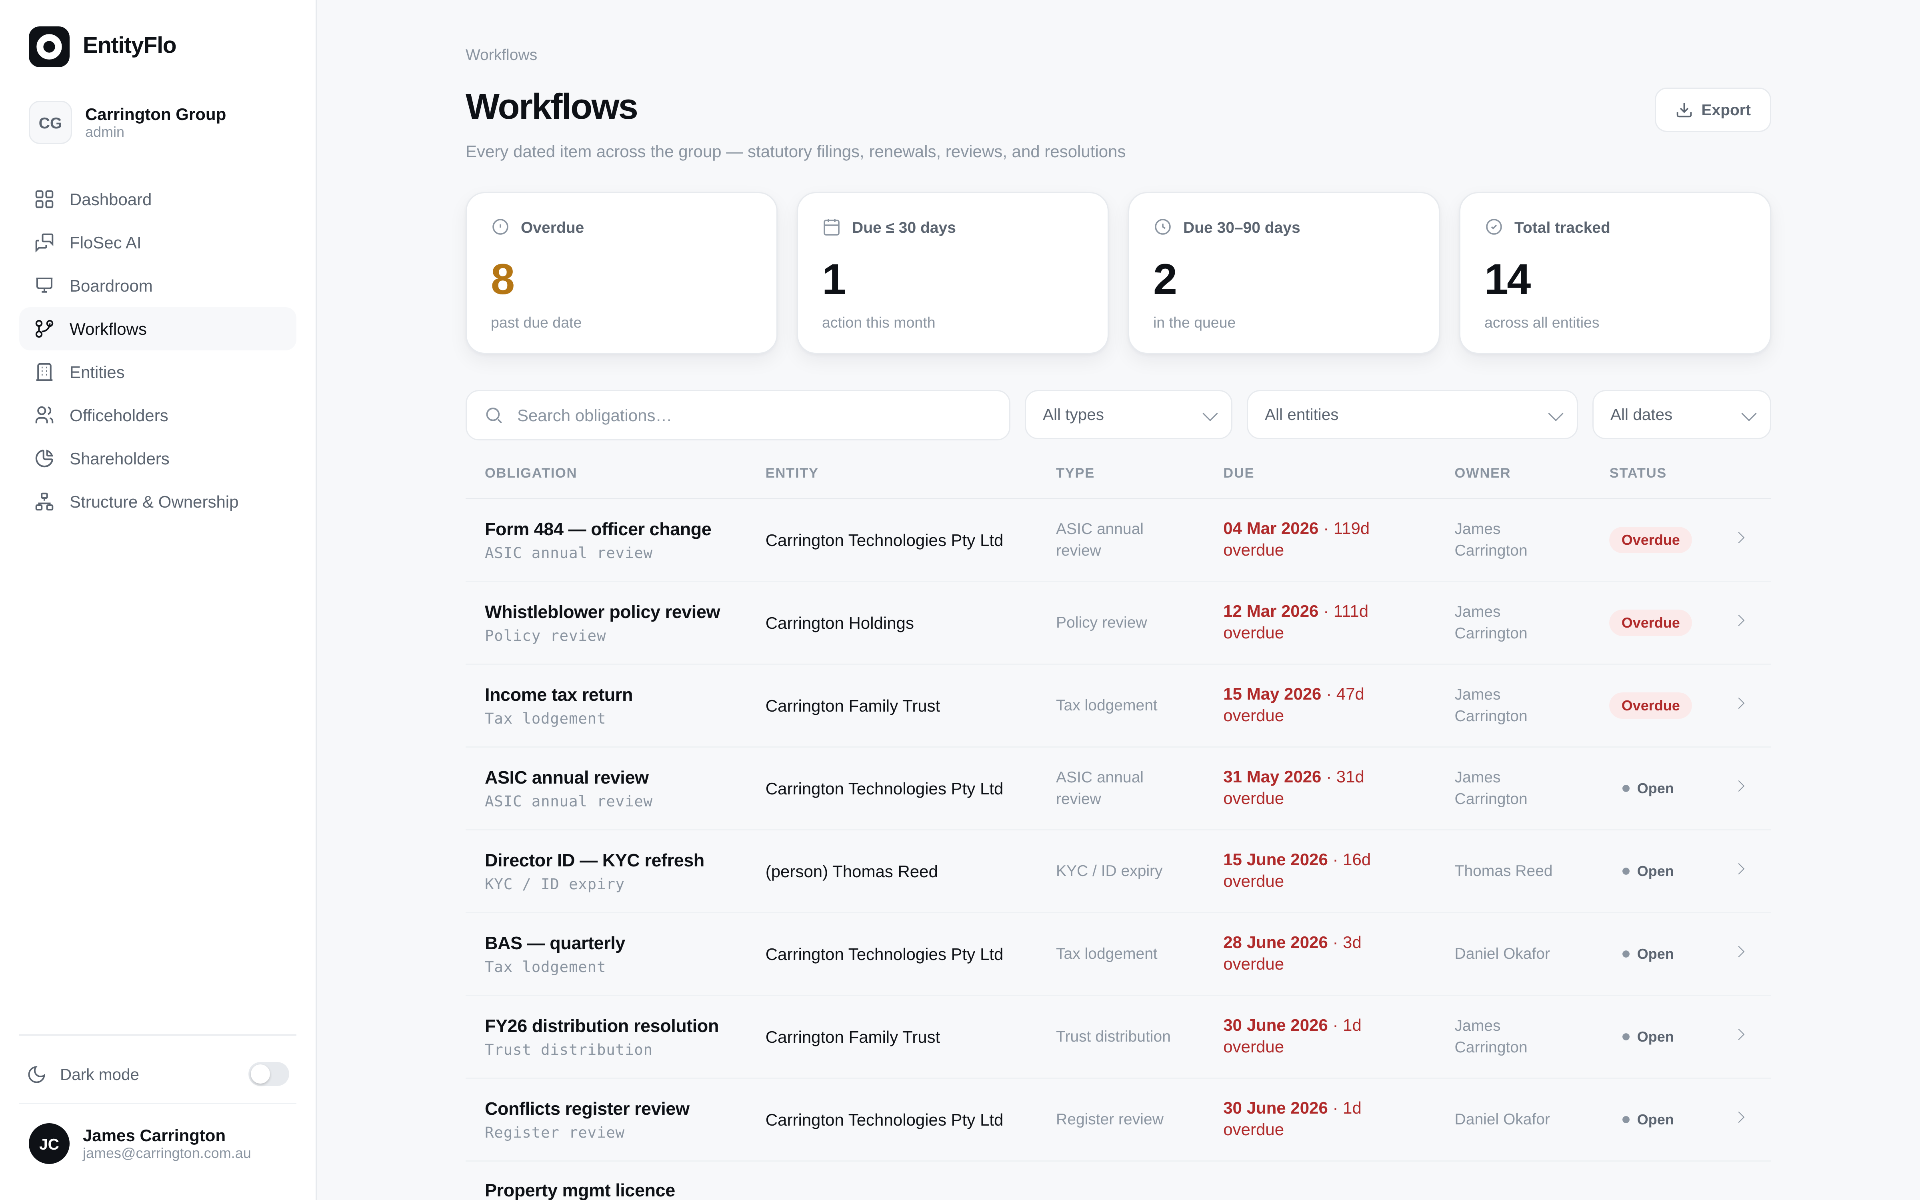
Task: Expand the All dates dropdown
Action: click(x=1681, y=415)
